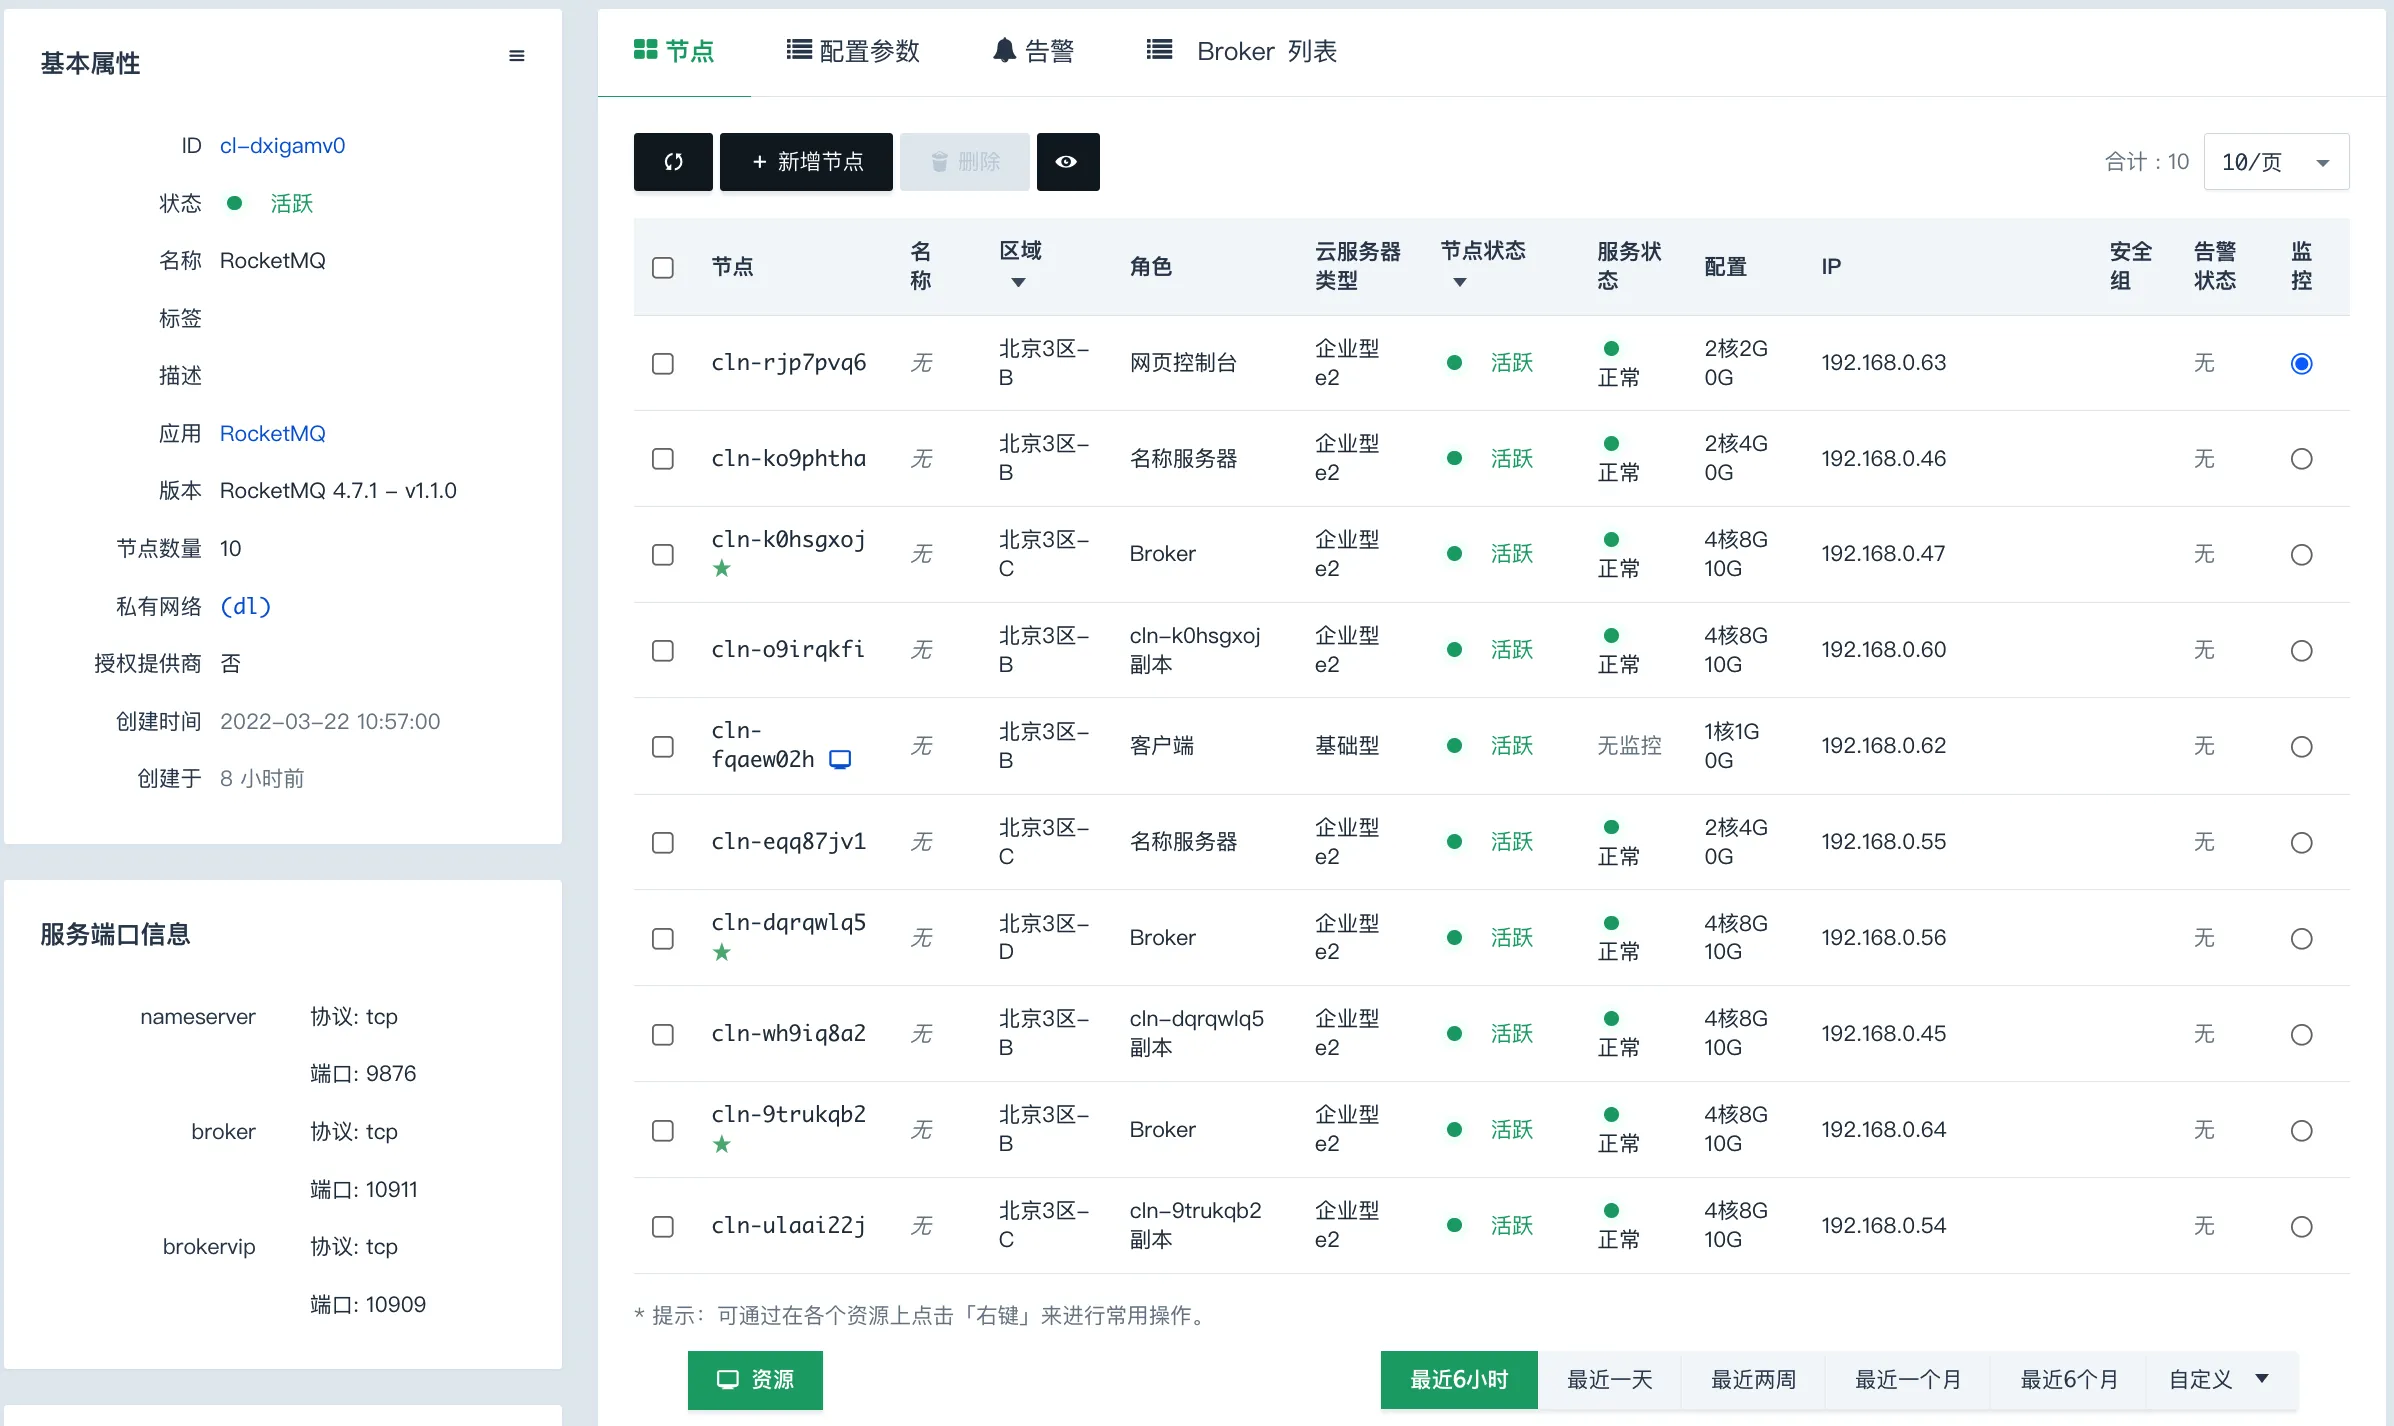Click the creation time 2022-03-22 10:57:00

pyautogui.click(x=330, y=722)
